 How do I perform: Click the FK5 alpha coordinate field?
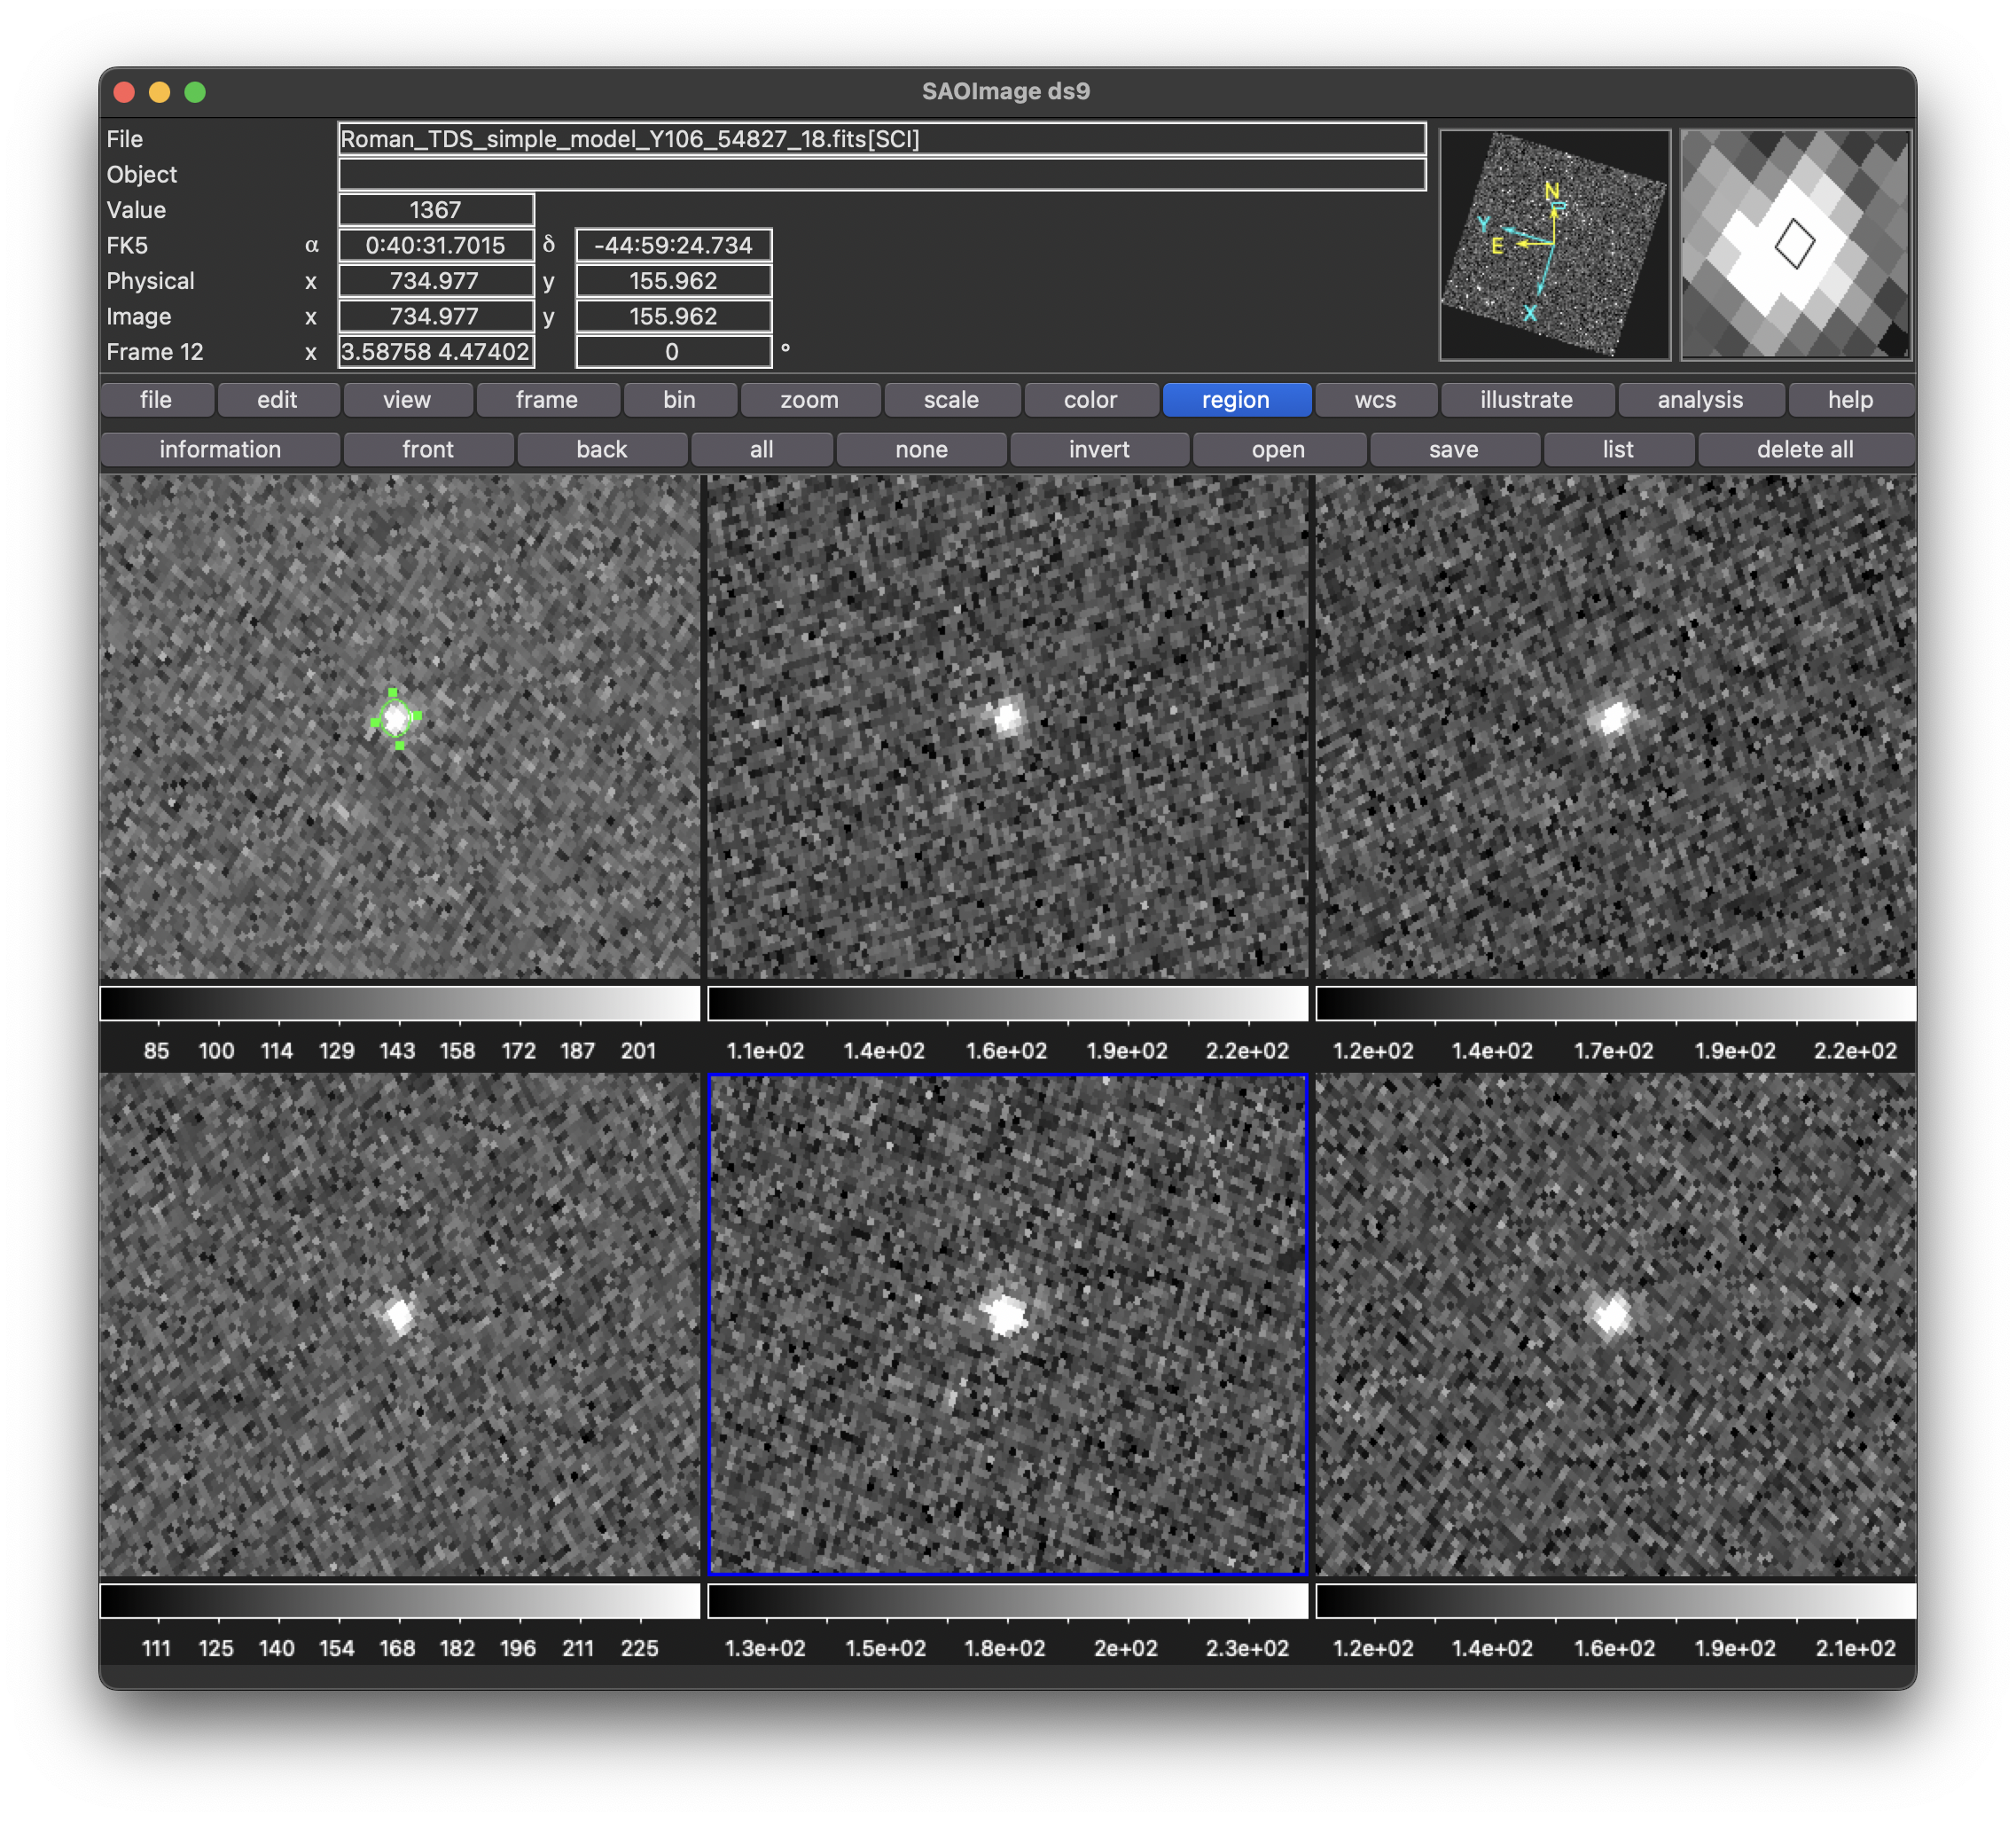[x=436, y=246]
